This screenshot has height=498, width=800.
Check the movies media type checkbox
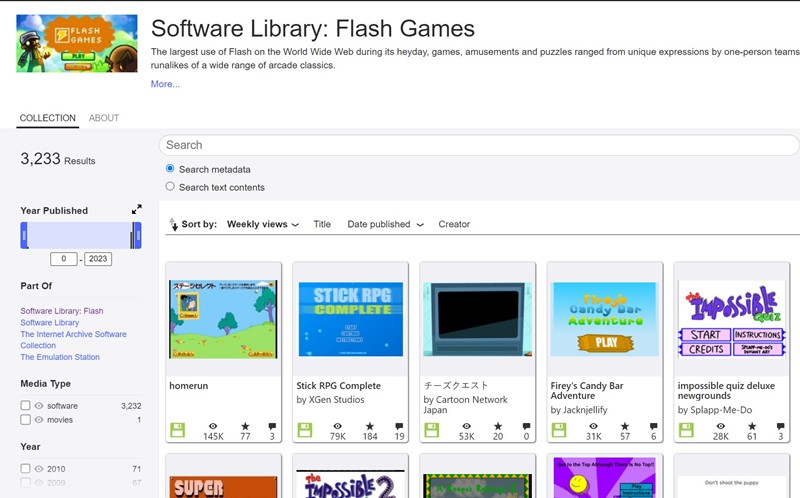[25, 419]
